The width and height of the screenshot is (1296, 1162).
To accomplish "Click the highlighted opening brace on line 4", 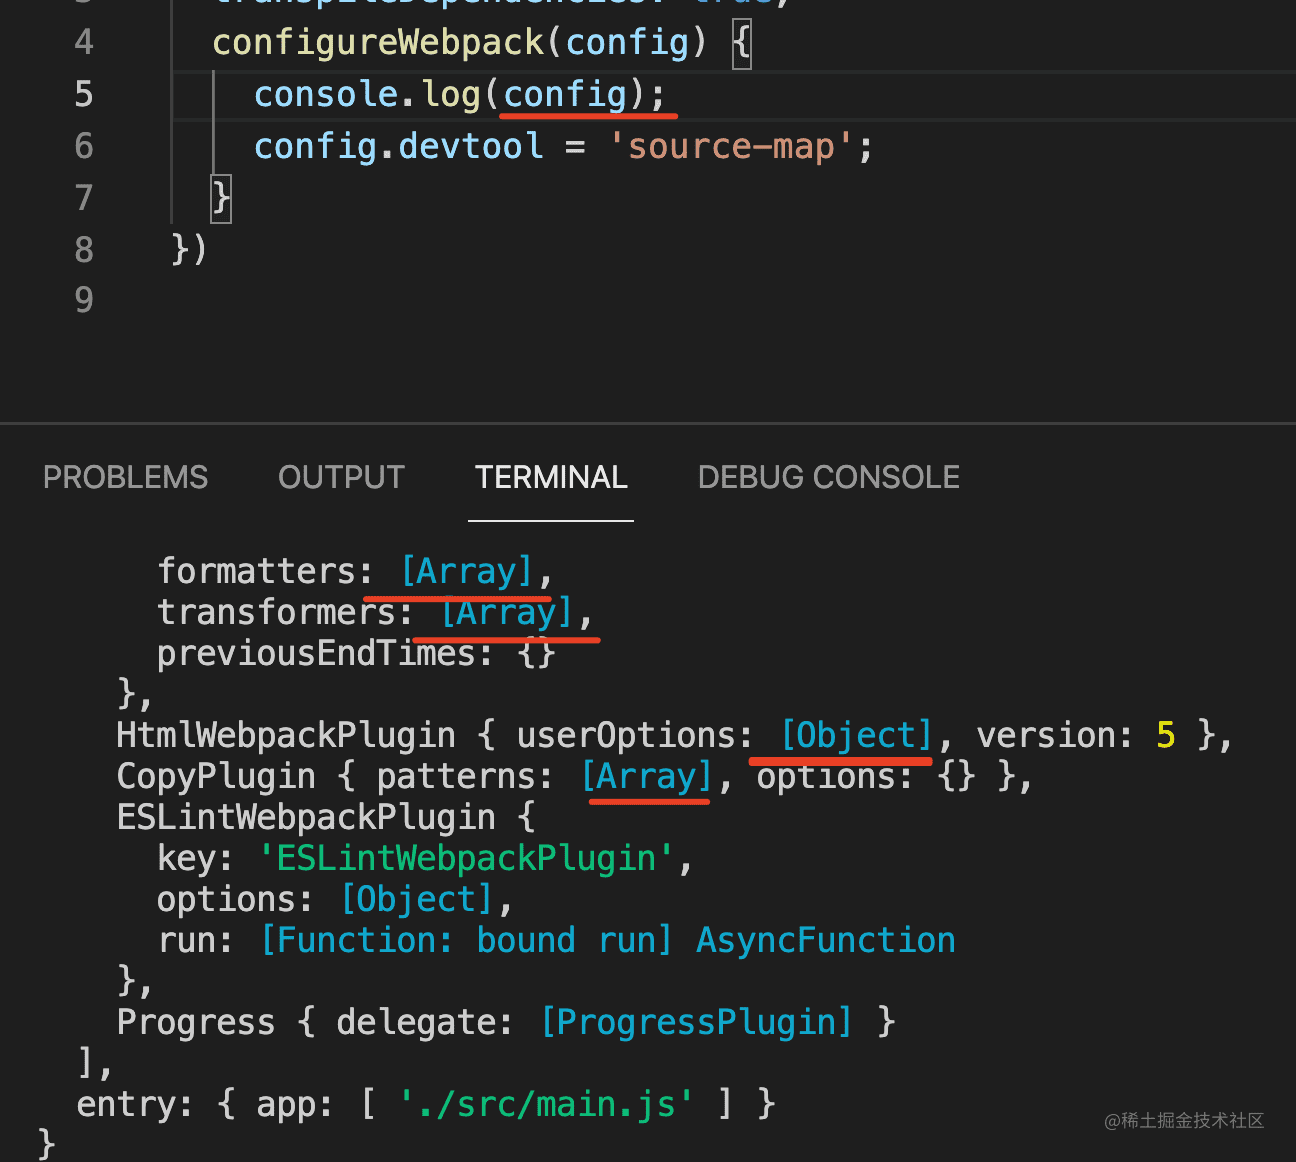I will coord(741,43).
